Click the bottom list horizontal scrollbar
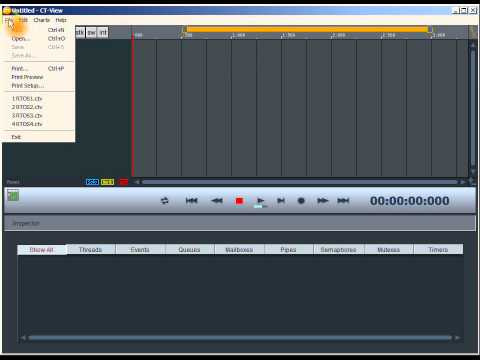The height and width of the screenshot is (360, 480). 240,338
